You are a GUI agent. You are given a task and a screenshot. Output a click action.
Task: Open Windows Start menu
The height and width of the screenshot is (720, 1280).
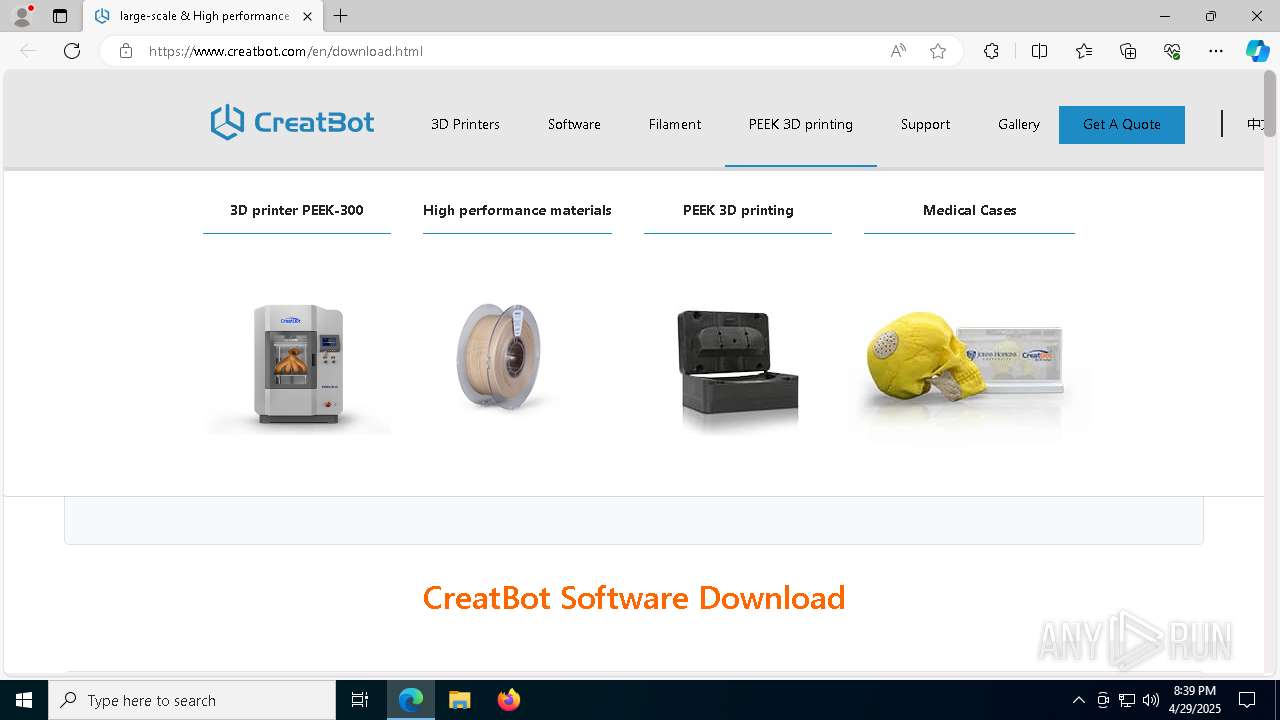coord(24,700)
